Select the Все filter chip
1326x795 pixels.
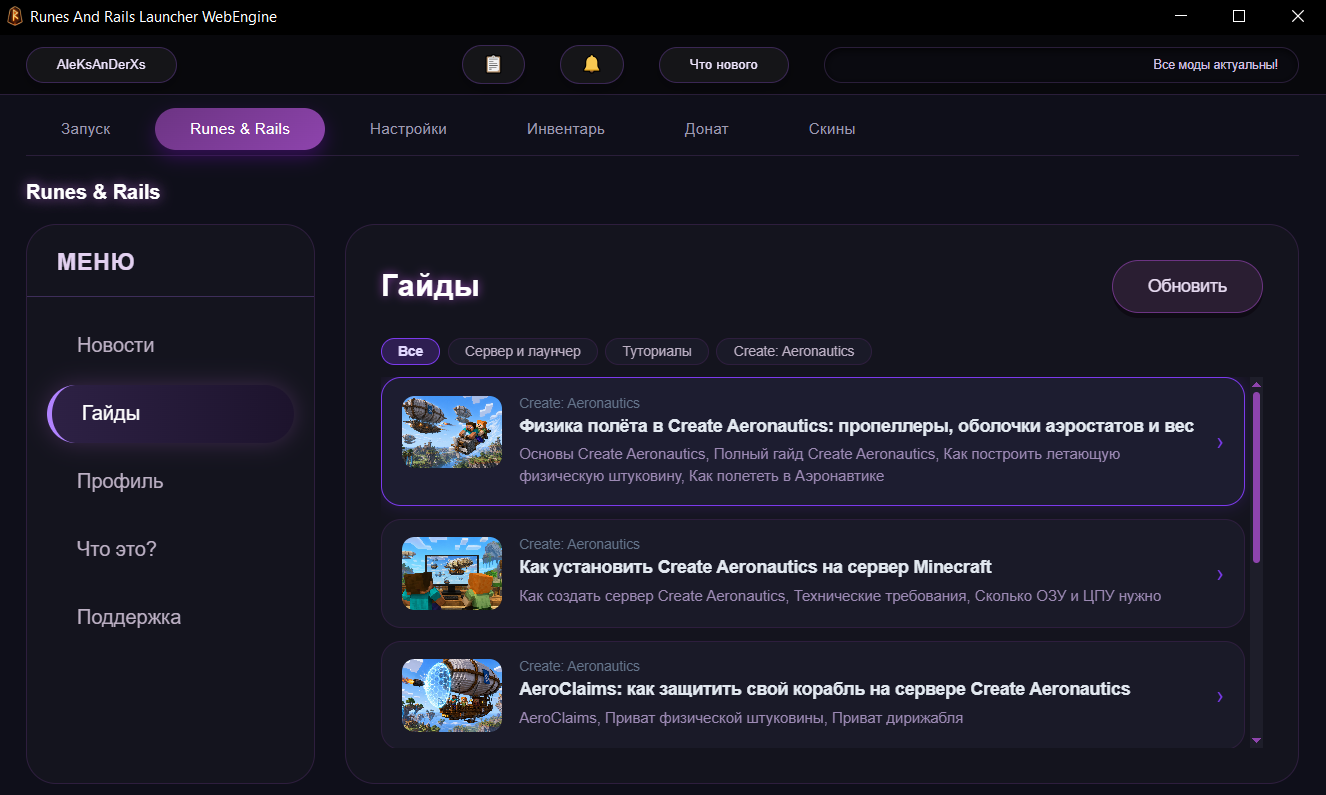[x=410, y=351]
